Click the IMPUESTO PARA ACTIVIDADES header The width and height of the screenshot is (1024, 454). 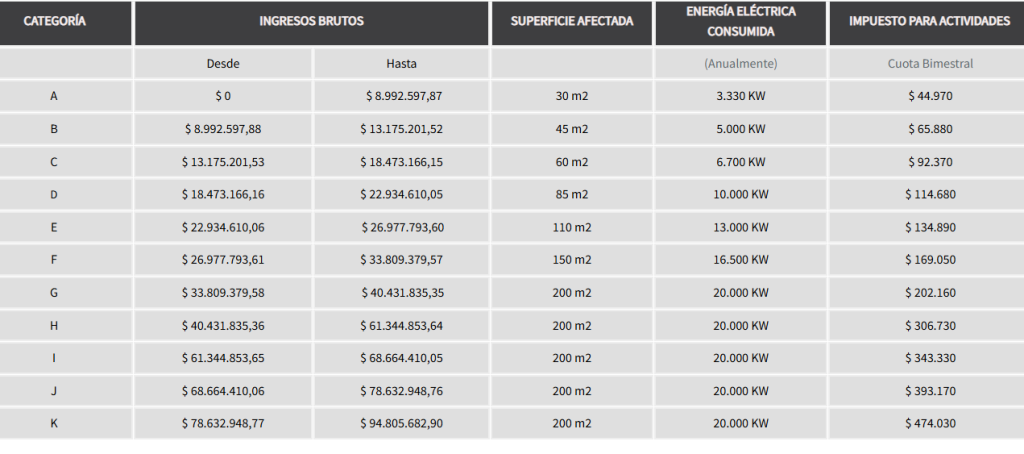[x=929, y=22]
